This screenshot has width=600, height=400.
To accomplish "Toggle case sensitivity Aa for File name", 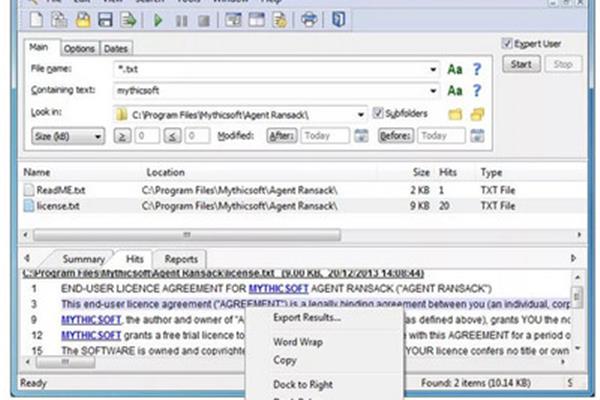I will 455,69.
